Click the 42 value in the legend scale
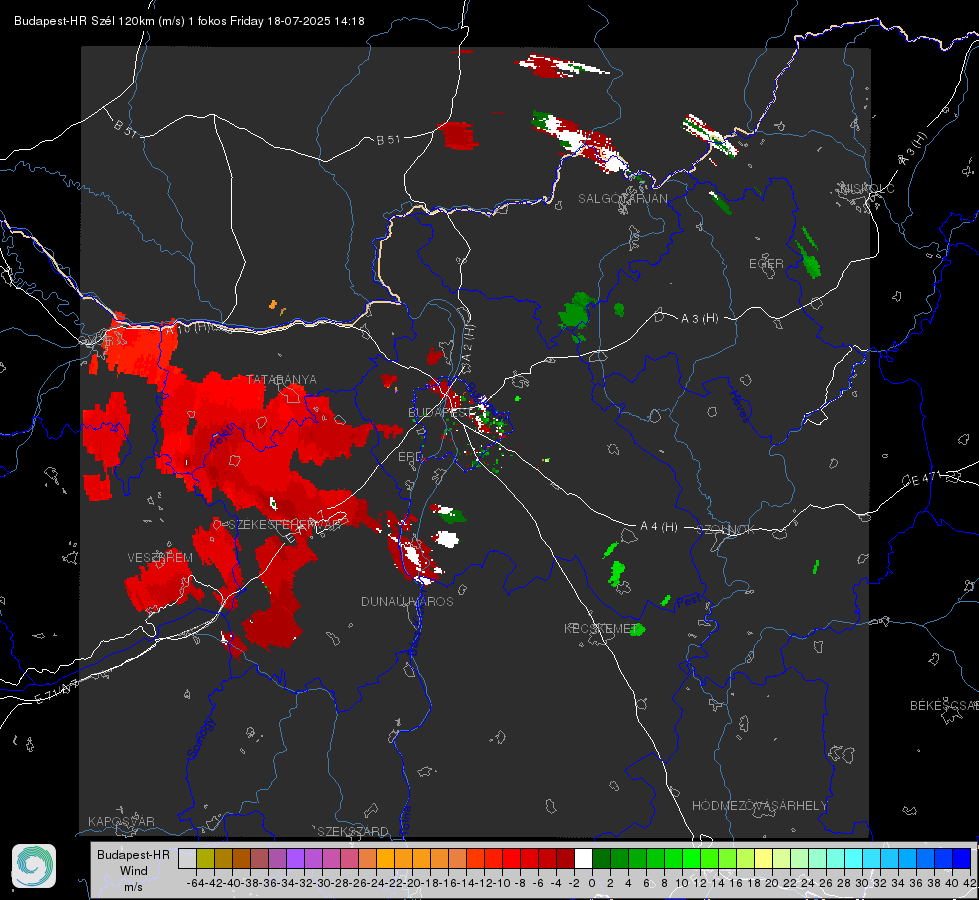979x900 pixels. [969, 883]
